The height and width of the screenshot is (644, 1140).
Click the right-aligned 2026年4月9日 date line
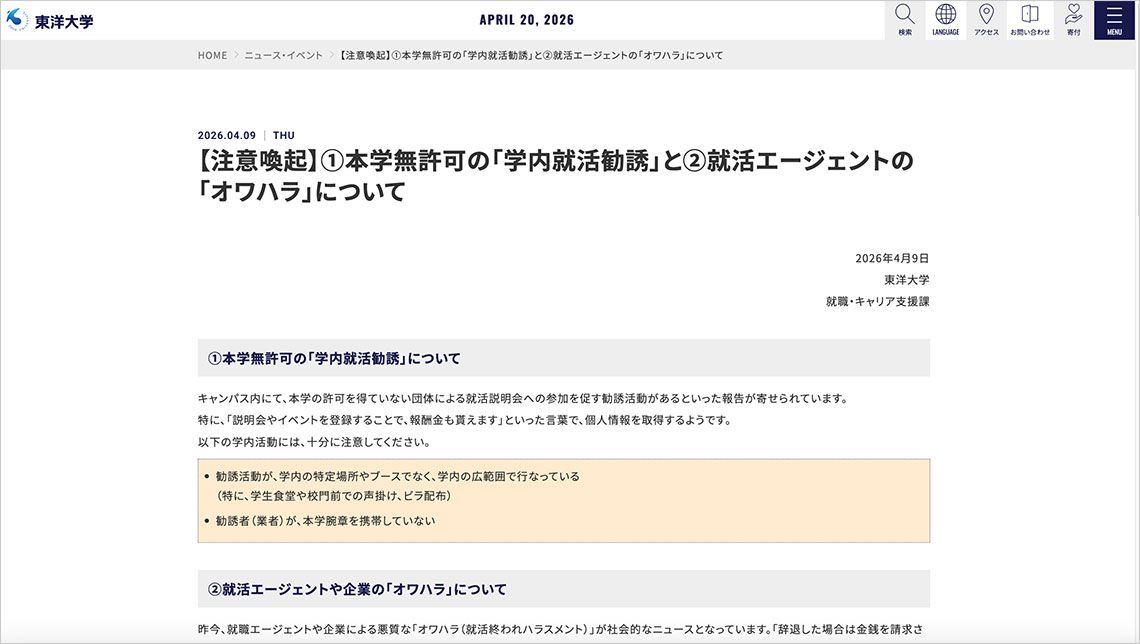(892, 258)
